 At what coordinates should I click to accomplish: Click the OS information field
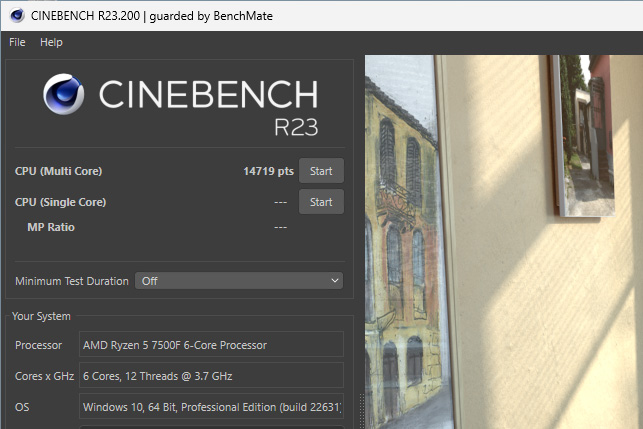coord(211,407)
